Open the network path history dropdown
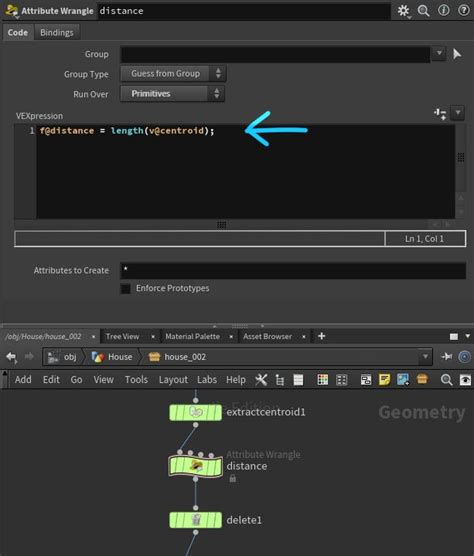 [x=425, y=356]
